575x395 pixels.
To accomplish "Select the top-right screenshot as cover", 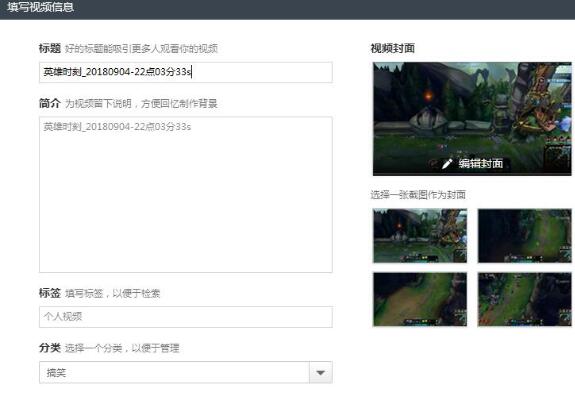I will [524, 236].
